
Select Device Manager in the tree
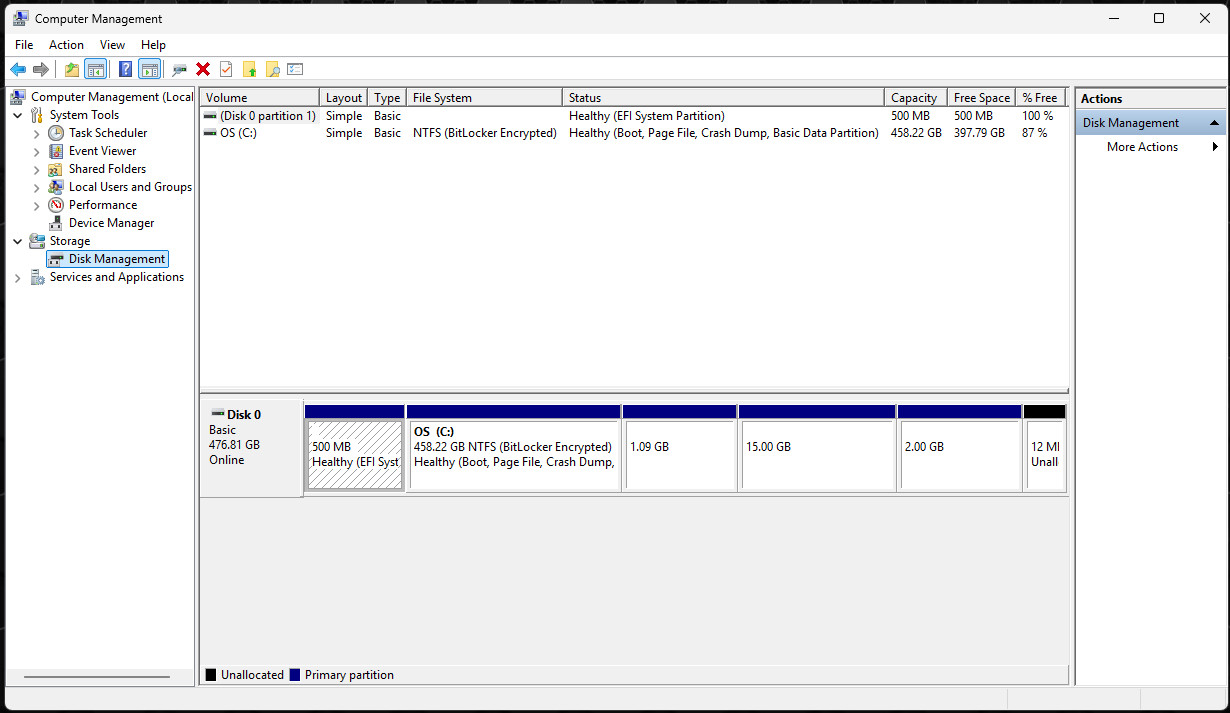pyautogui.click(x=111, y=223)
